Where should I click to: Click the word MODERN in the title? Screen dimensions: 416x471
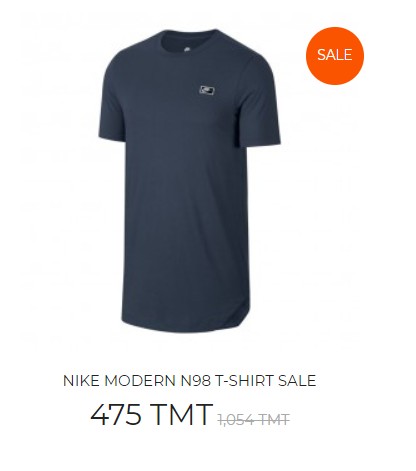click(140, 381)
